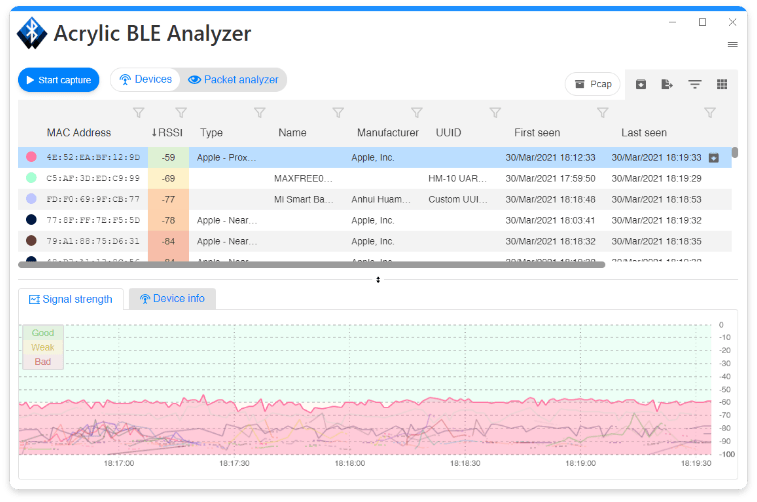Toggle the Good legend entry
Viewport: 757px width, 502px height.
point(42,333)
